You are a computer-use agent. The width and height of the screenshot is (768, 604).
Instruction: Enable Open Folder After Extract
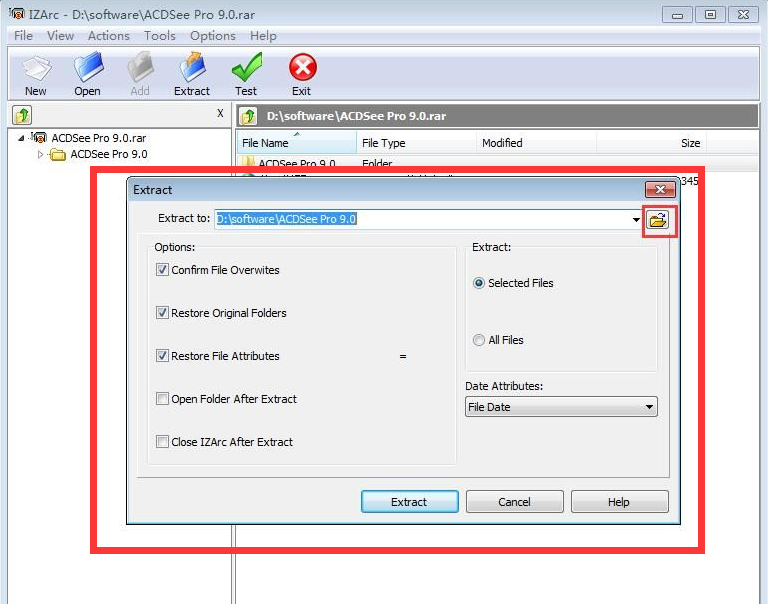point(162,399)
